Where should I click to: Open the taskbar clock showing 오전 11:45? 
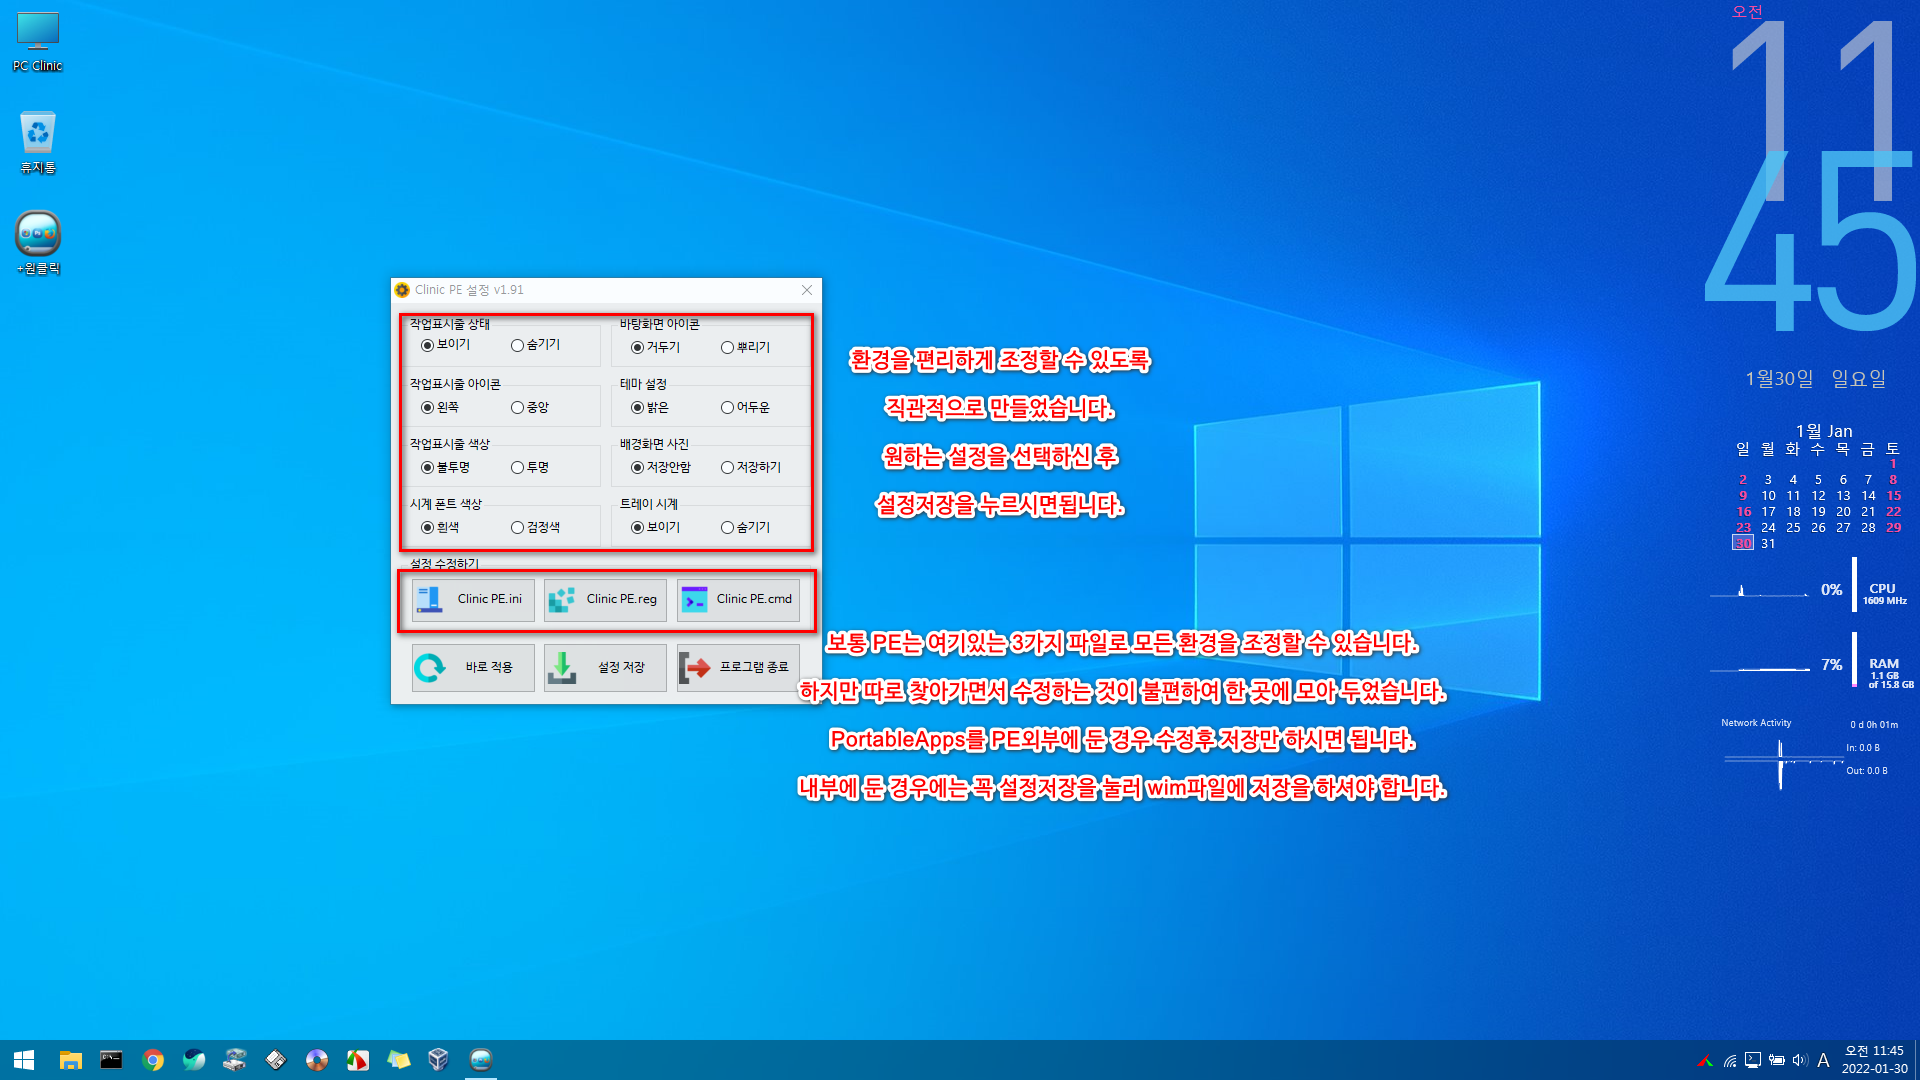click(x=1874, y=1060)
